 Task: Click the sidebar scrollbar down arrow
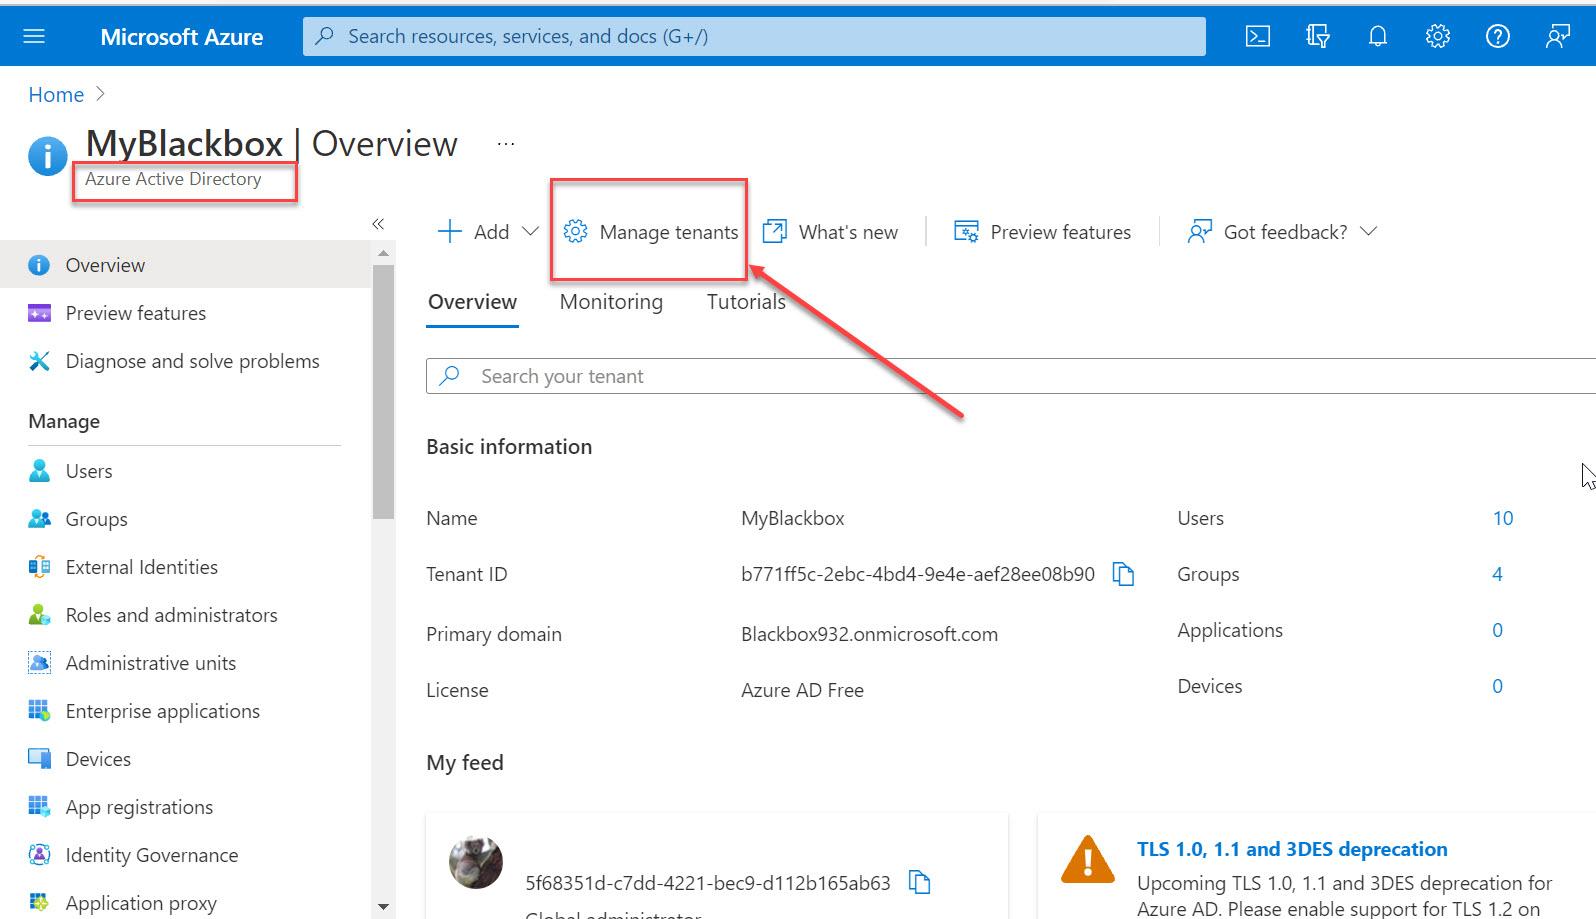[x=383, y=907]
